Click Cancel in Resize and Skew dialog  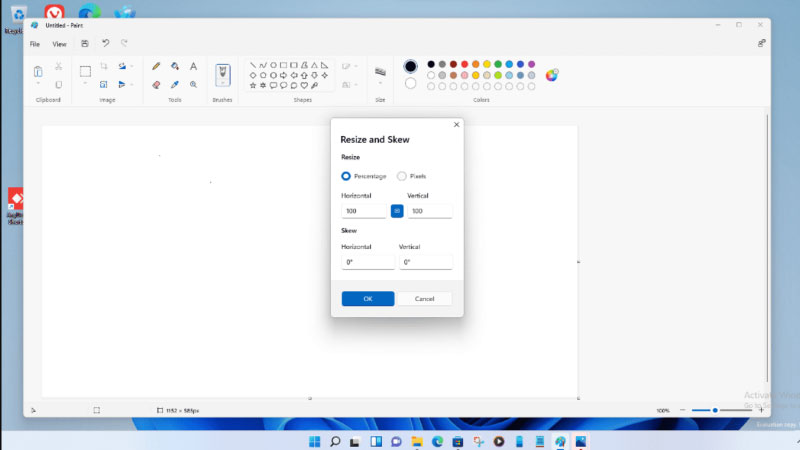point(424,298)
